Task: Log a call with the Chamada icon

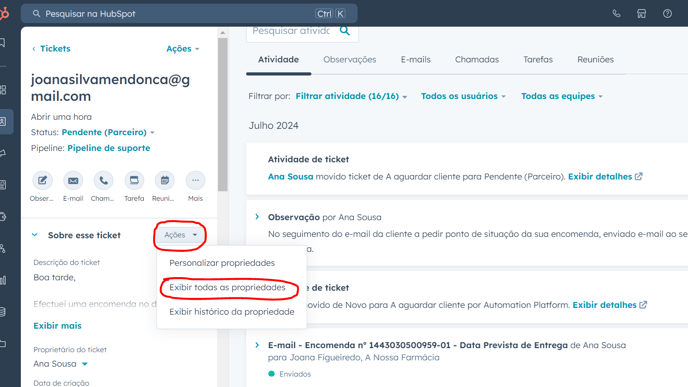Action: coord(103,180)
